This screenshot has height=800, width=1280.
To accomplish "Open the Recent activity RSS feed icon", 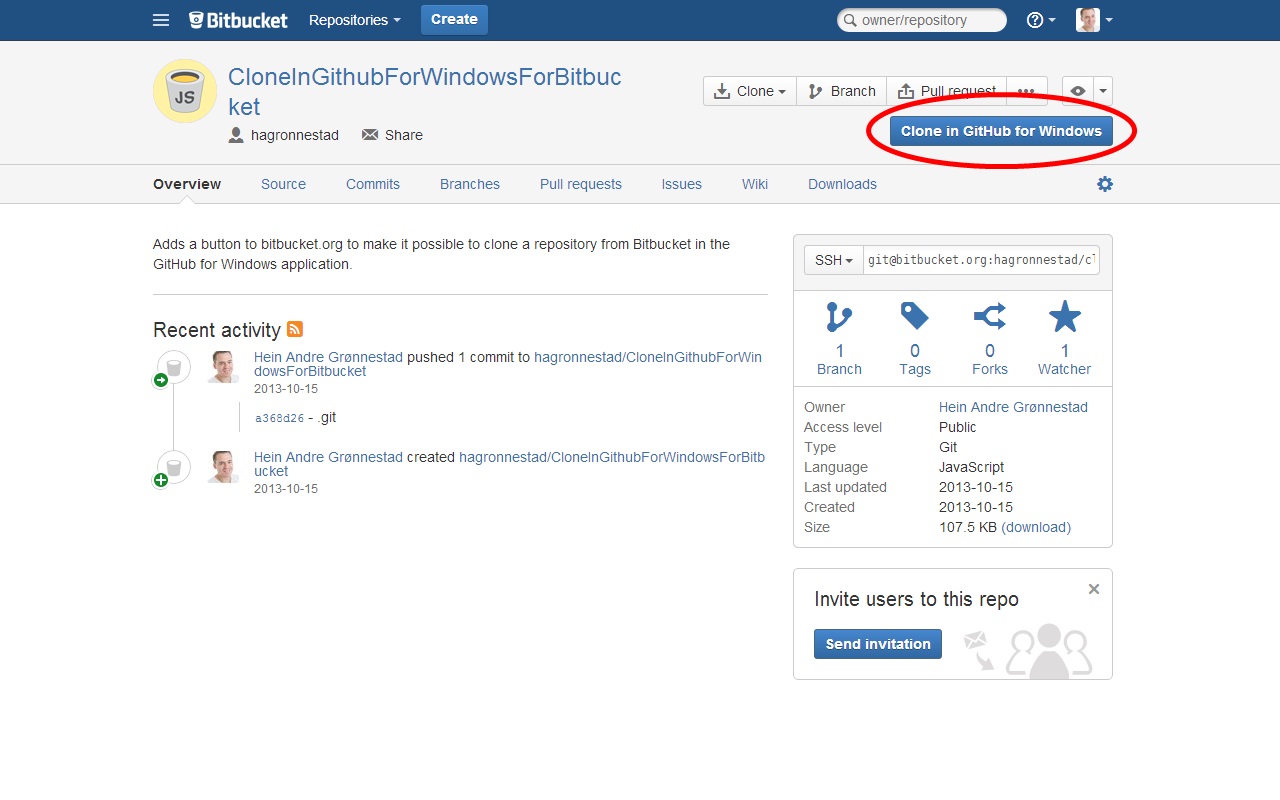I will click(x=295, y=329).
